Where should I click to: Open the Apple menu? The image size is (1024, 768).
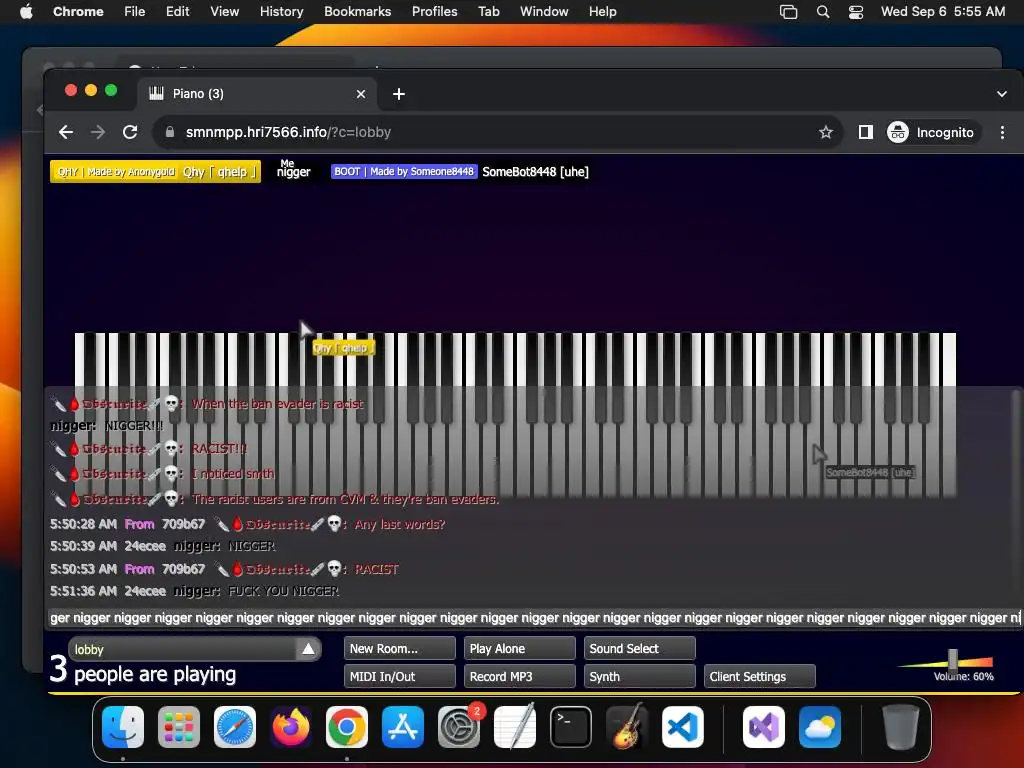pos(26,11)
